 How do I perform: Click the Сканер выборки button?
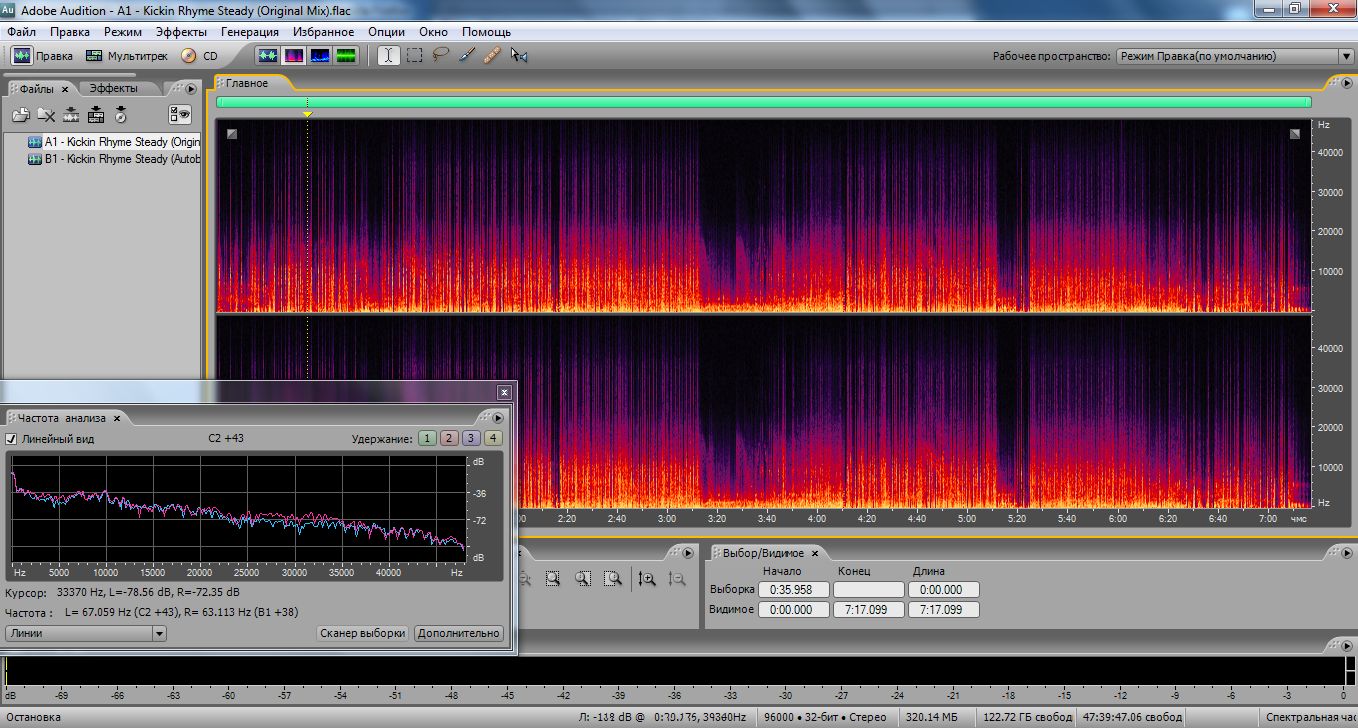(x=363, y=633)
